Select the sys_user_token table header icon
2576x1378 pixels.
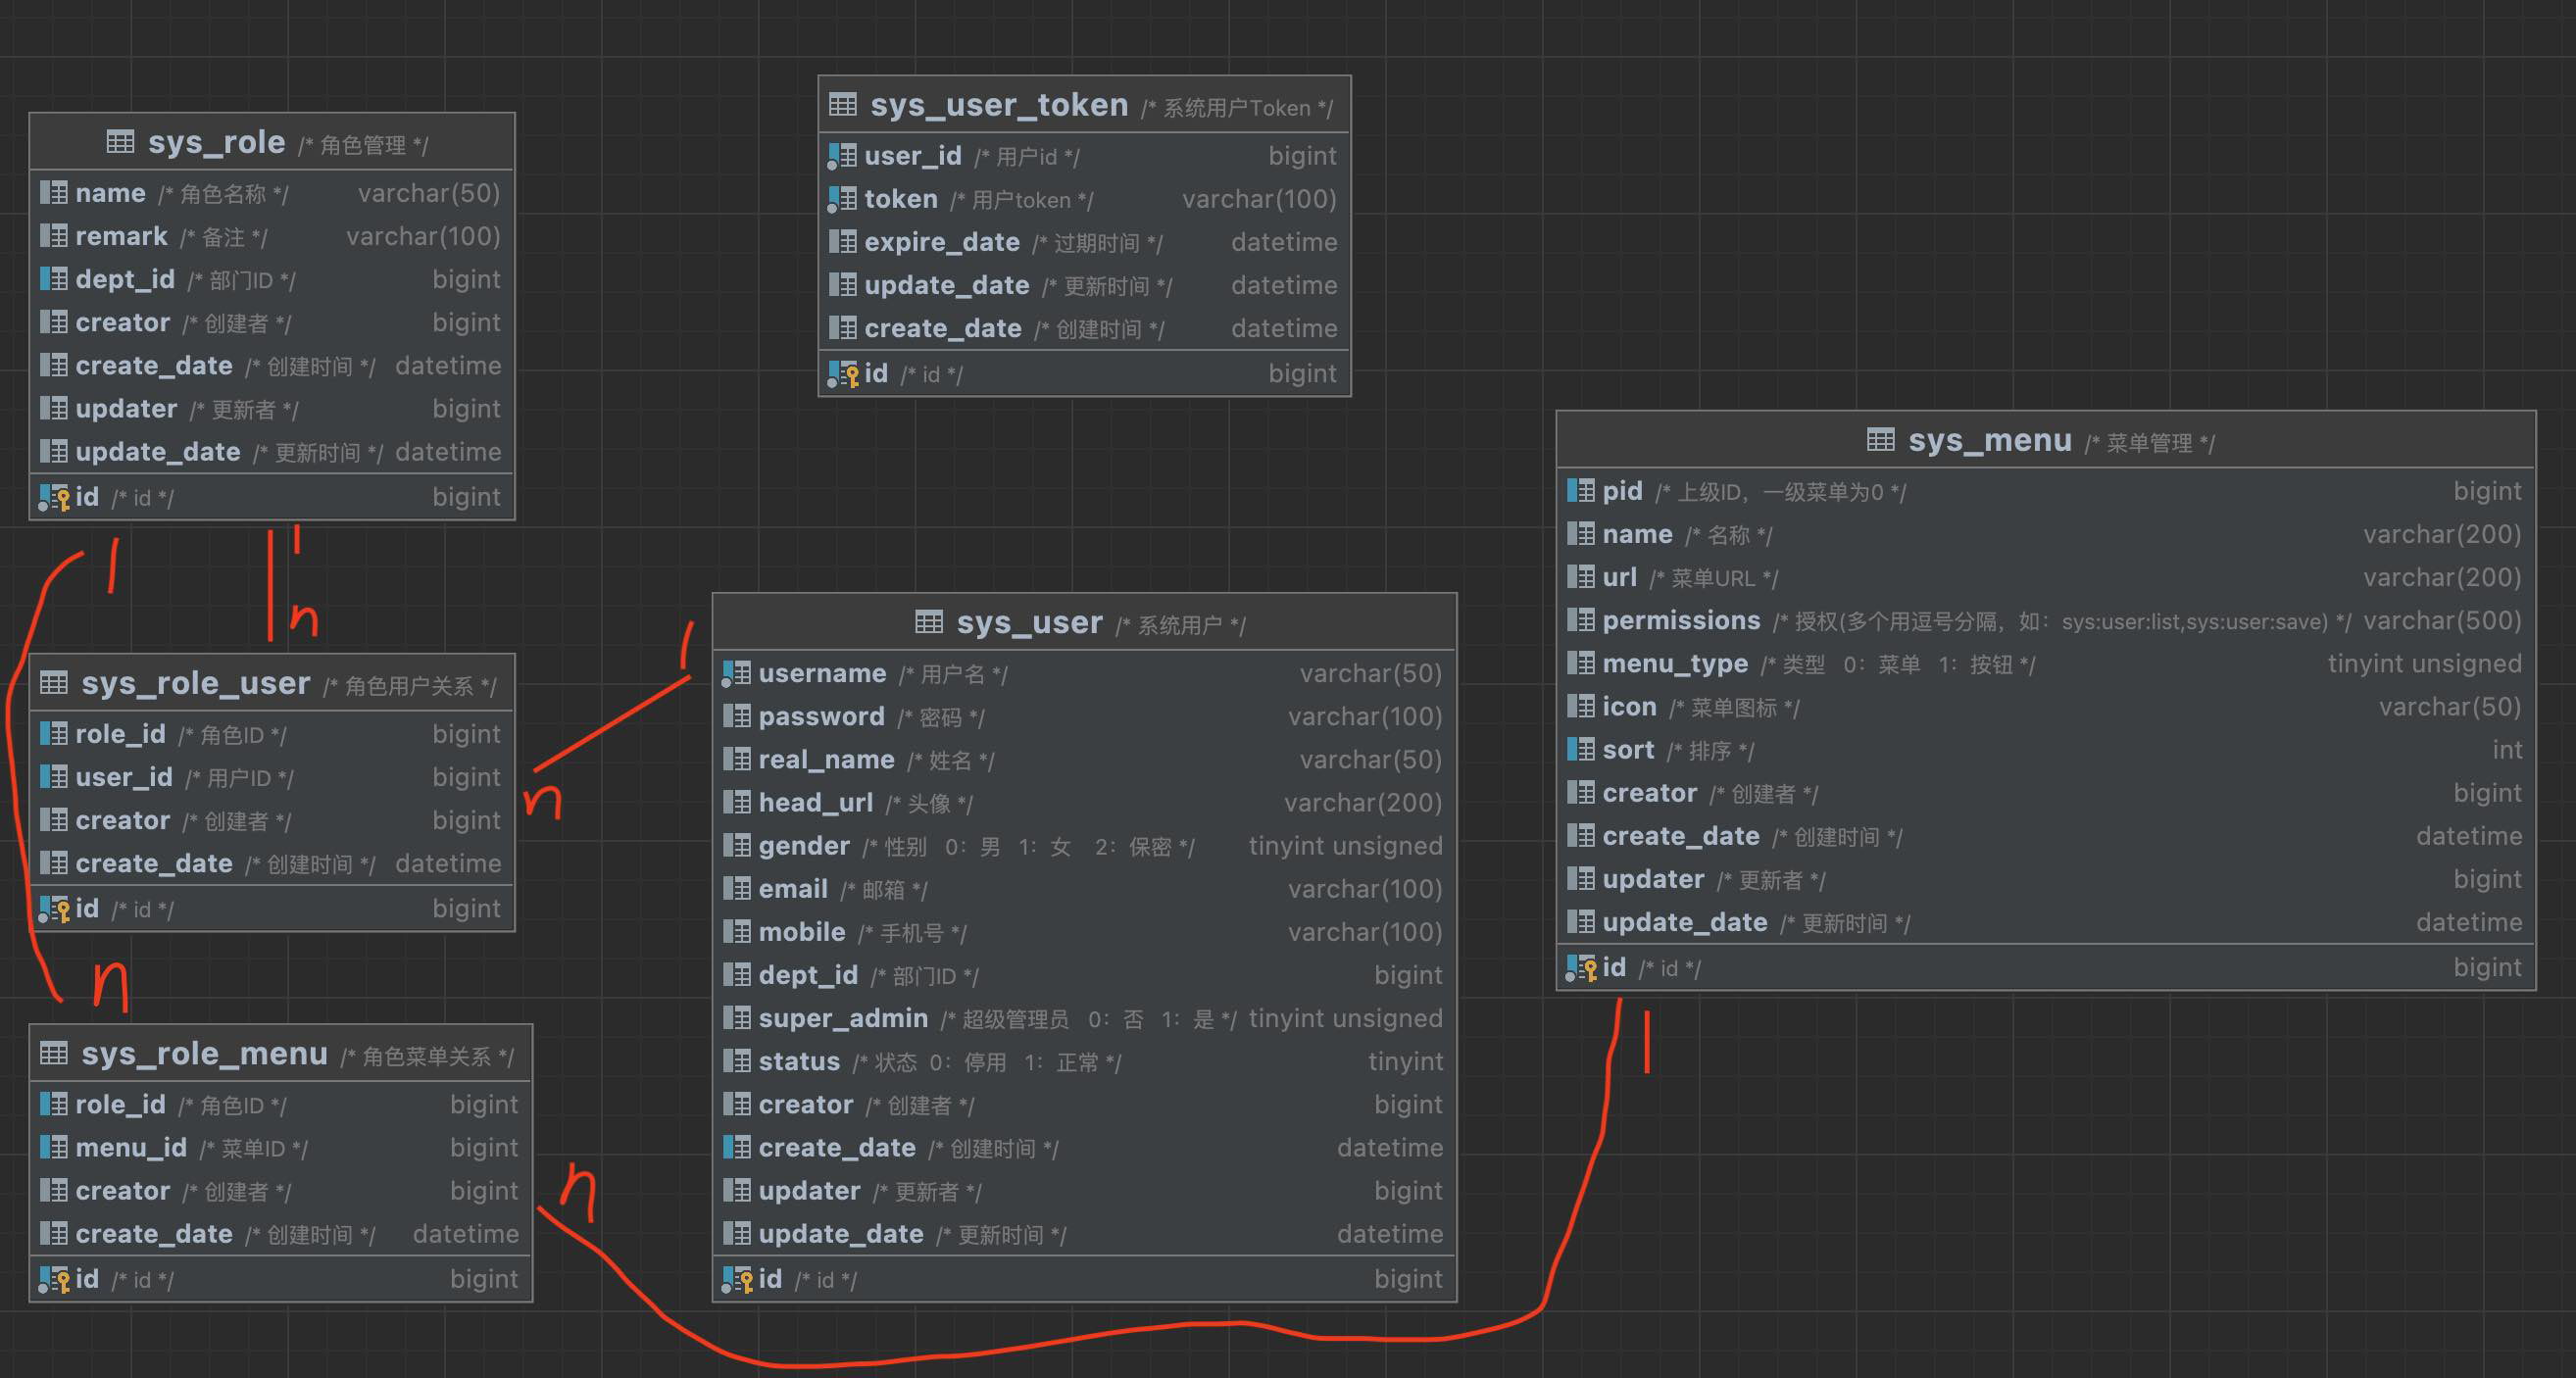pos(842,104)
